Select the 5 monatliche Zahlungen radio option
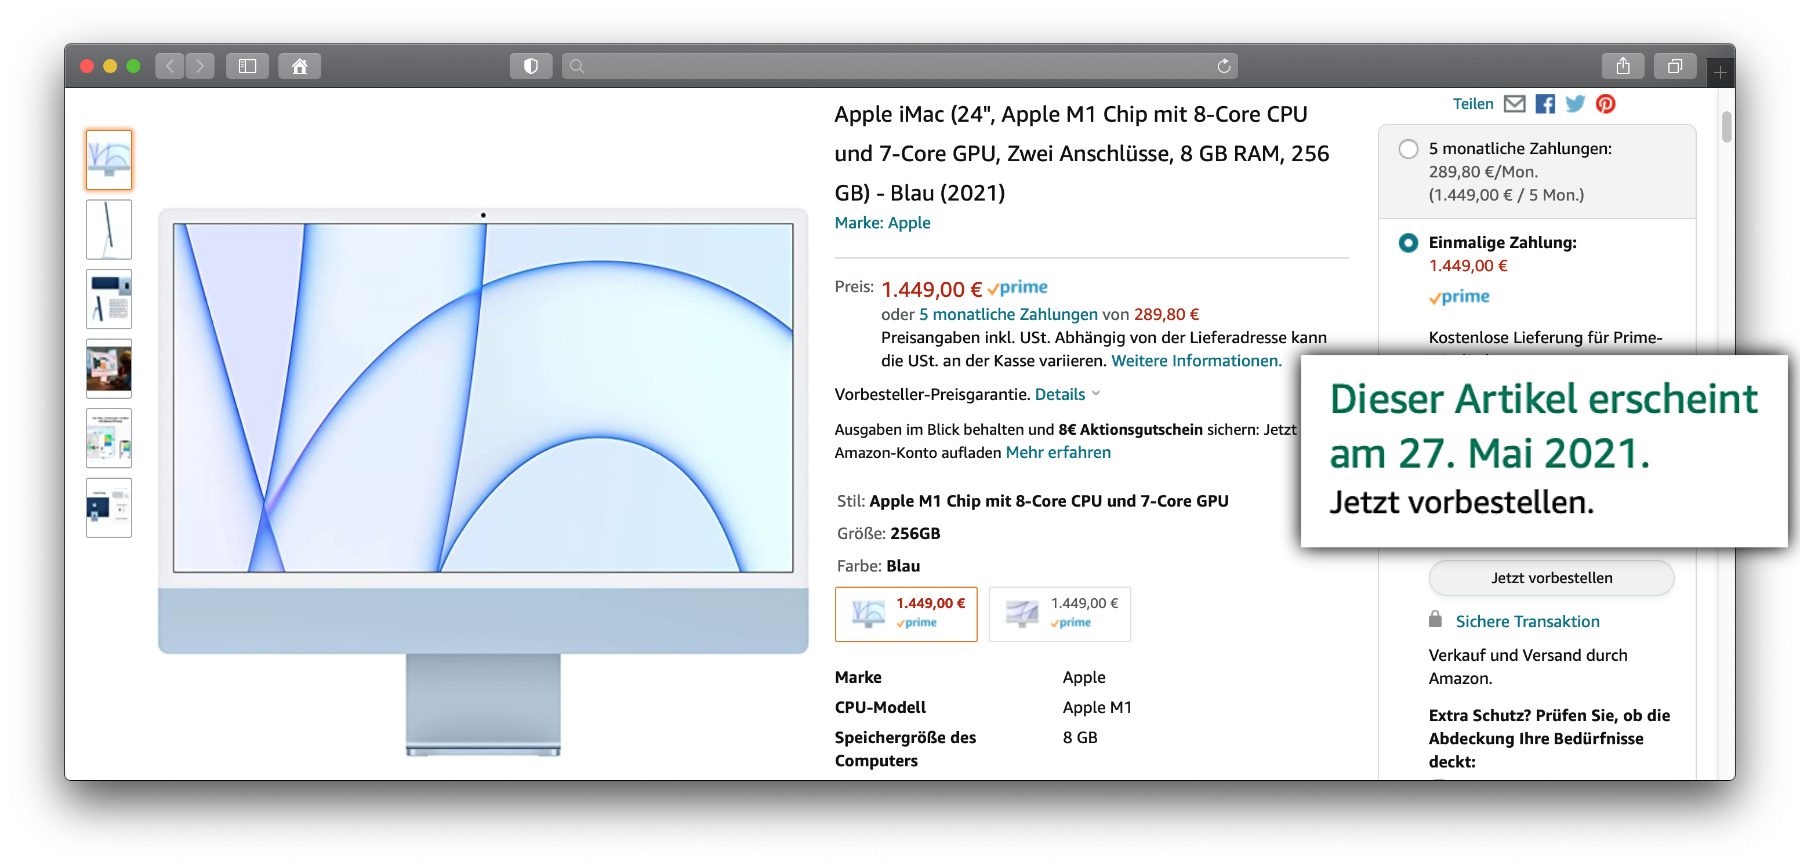The width and height of the screenshot is (1800, 866). [1408, 149]
